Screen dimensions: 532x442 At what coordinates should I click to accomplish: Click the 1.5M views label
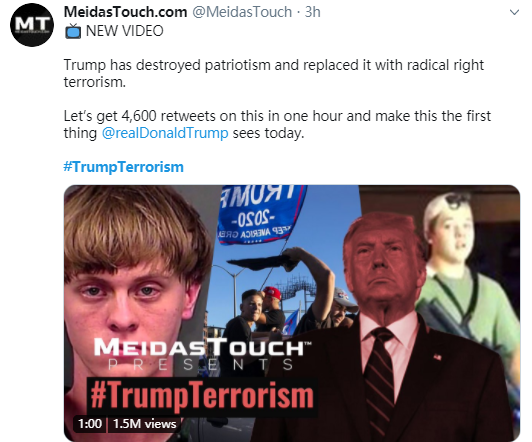[x=145, y=424]
